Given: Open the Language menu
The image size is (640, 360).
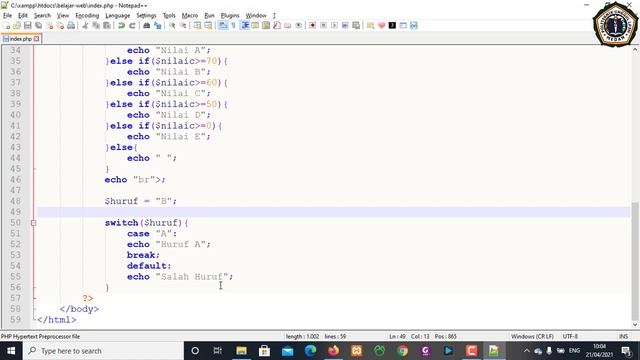Looking at the screenshot, I should (x=118, y=16).
